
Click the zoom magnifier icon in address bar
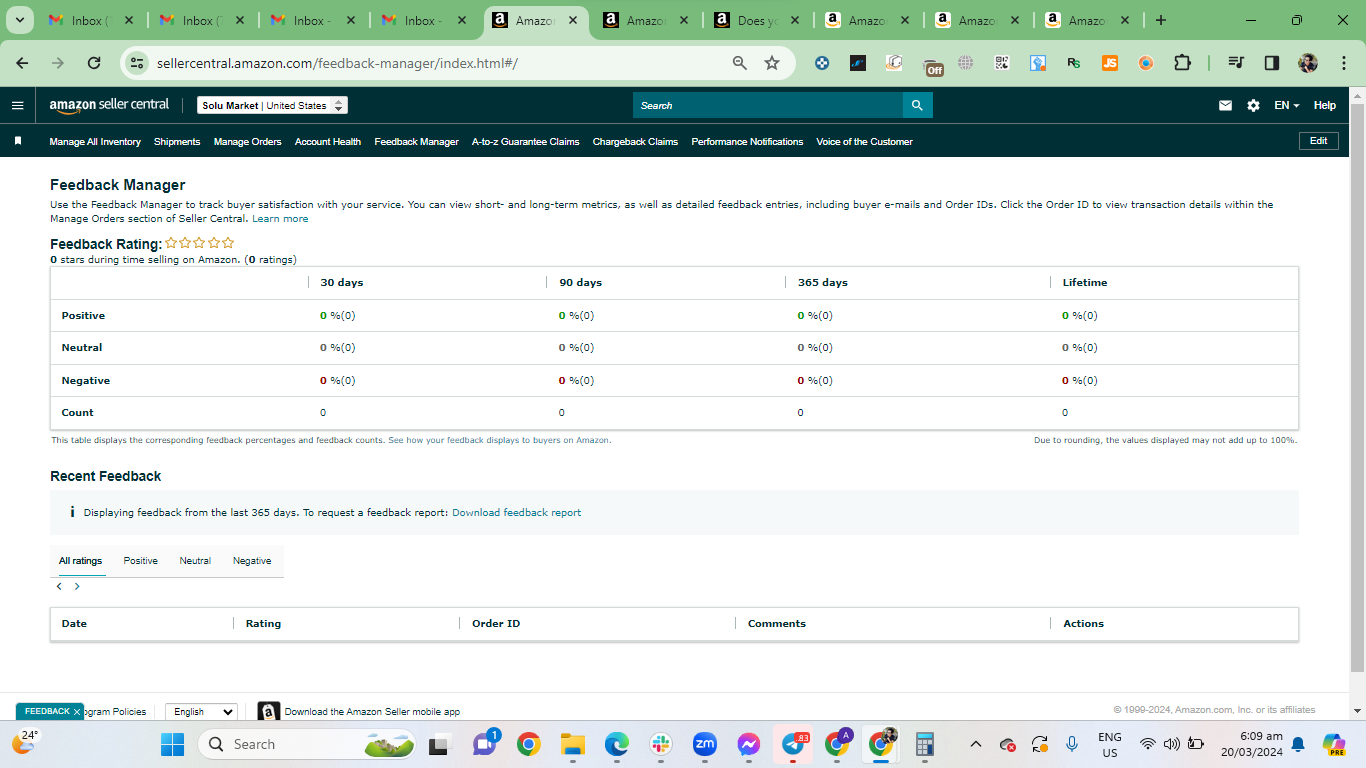pyautogui.click(x=740, y=63)
